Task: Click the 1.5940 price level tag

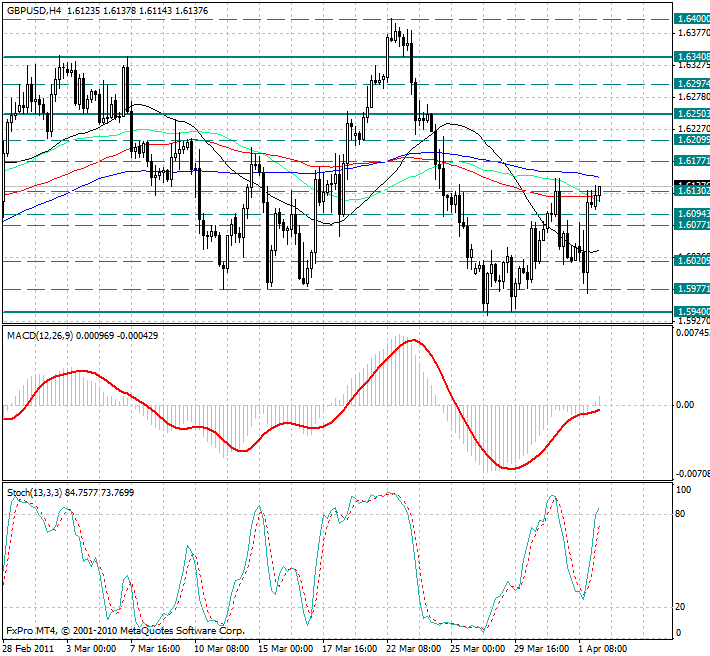Action: click(x=692, y=311)
